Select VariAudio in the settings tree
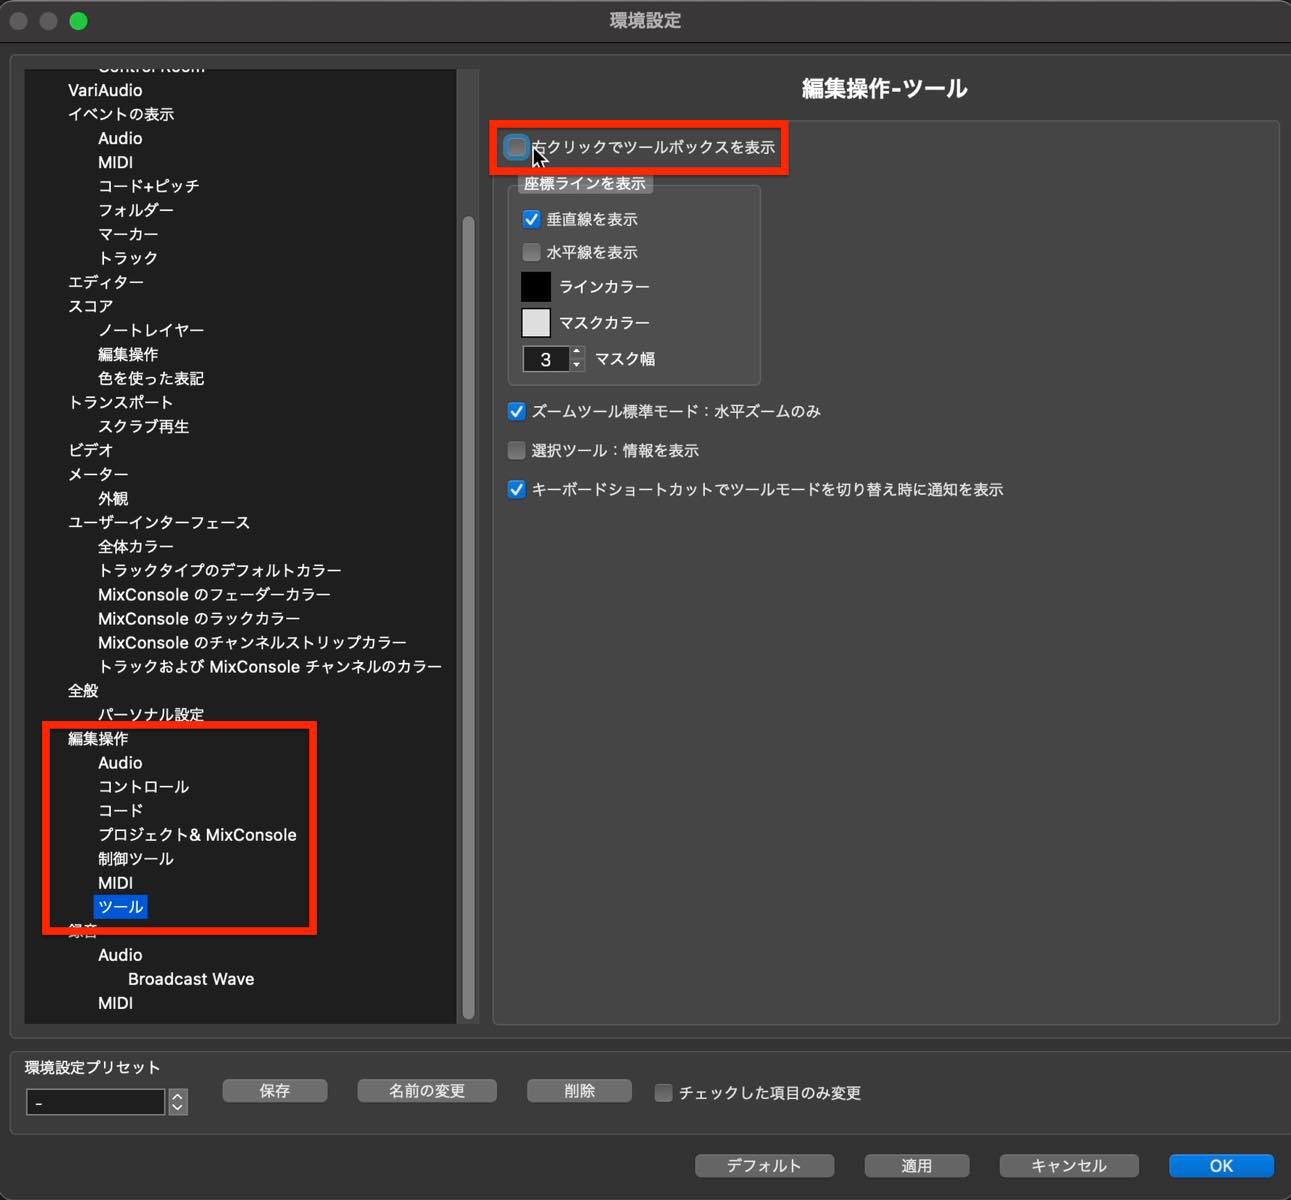This screenshot has height=1200, width=1291. point(105,90)
